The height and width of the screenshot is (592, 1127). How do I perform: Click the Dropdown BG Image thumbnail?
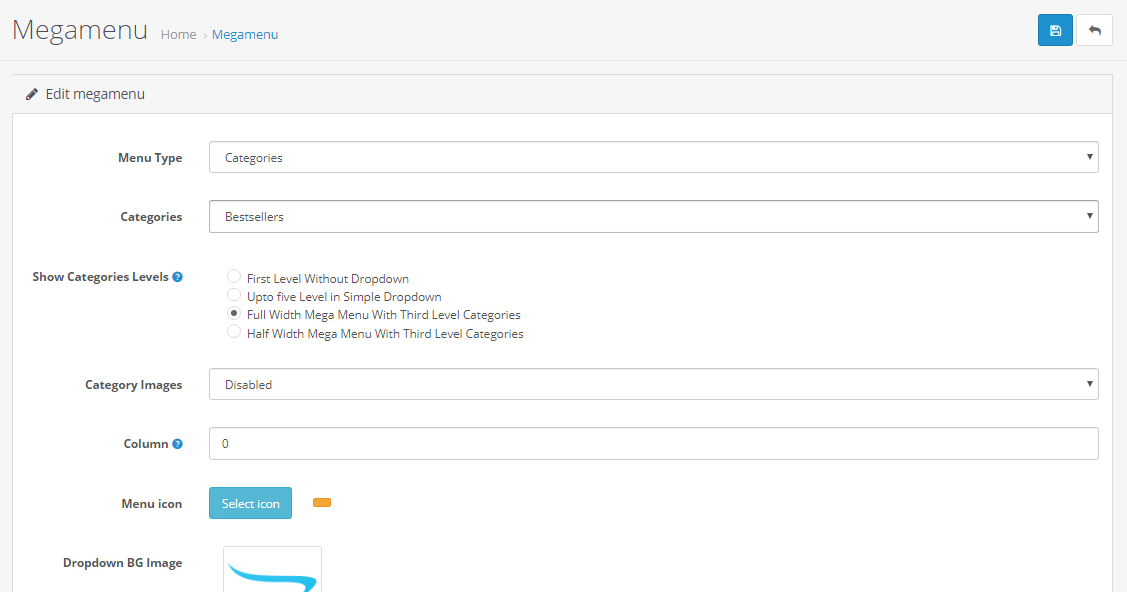(272, 570)
